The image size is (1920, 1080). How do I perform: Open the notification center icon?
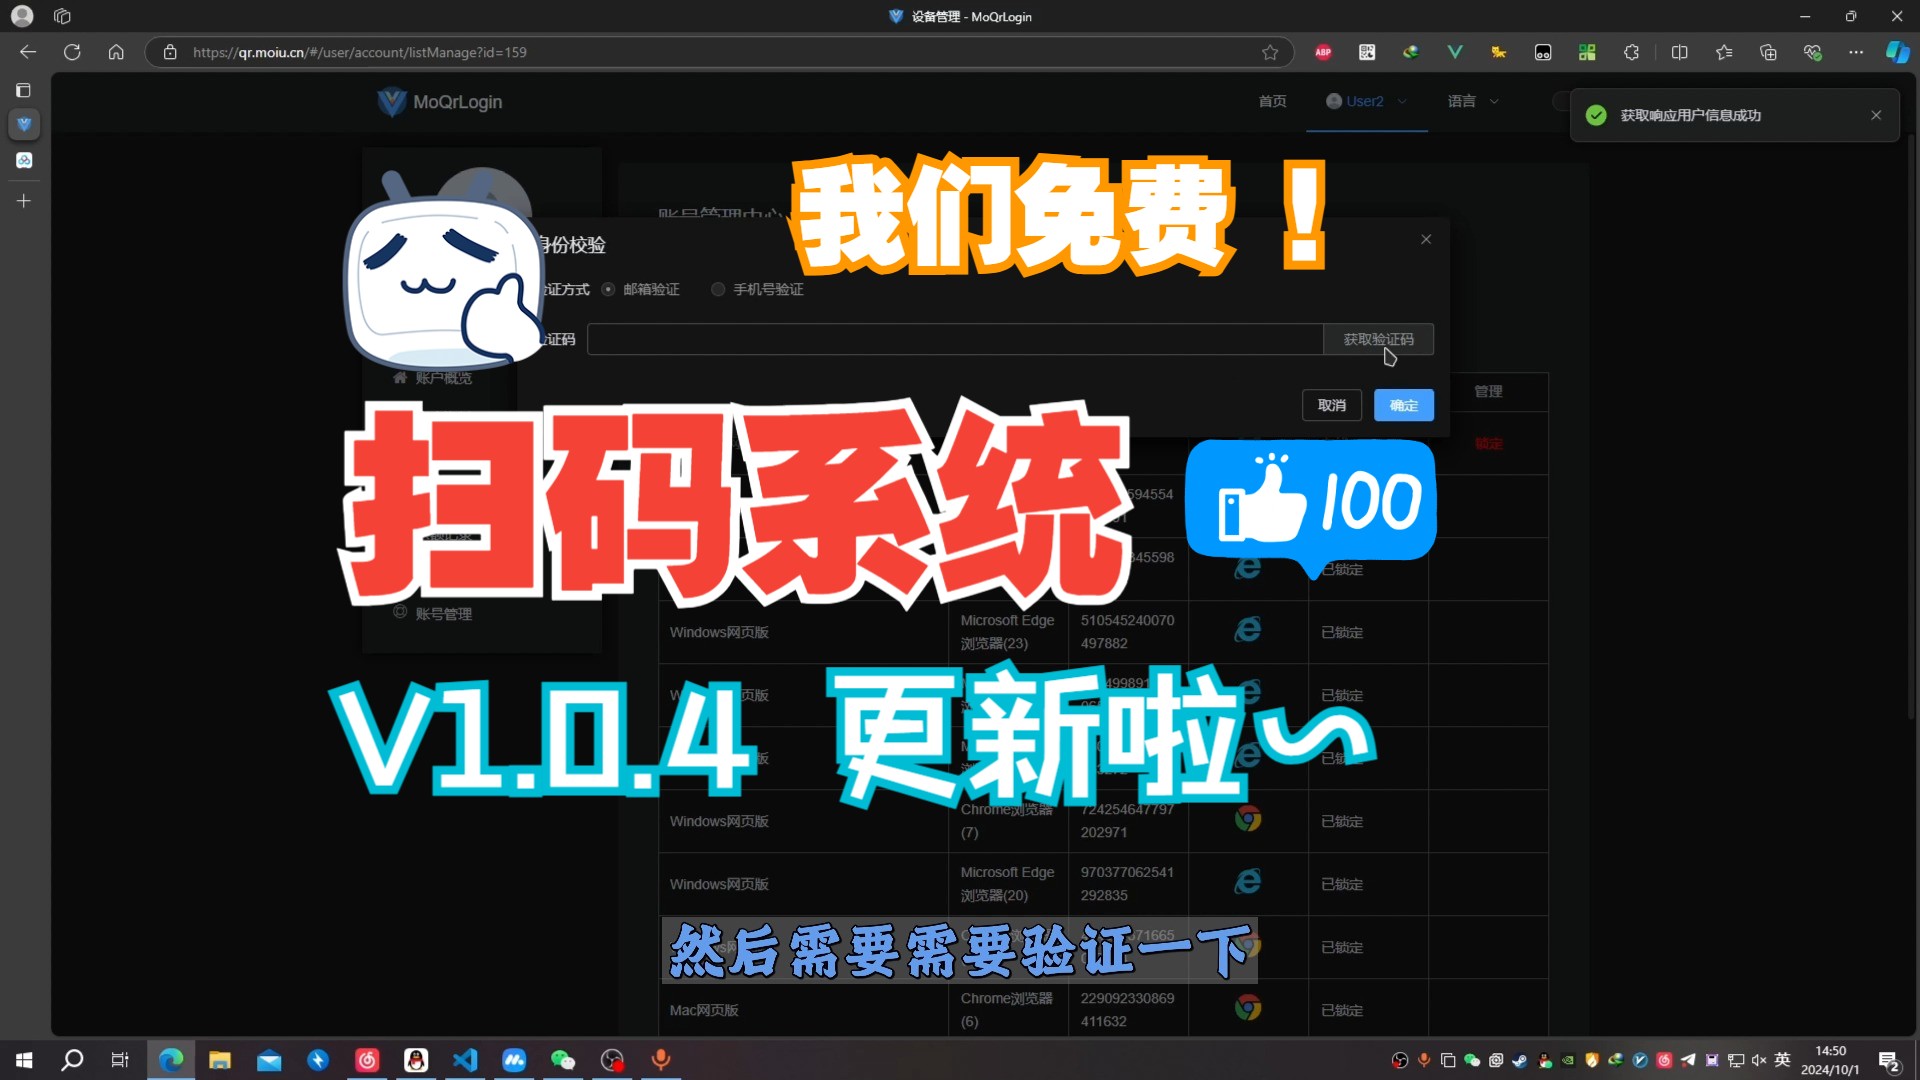point(1889,1060)
